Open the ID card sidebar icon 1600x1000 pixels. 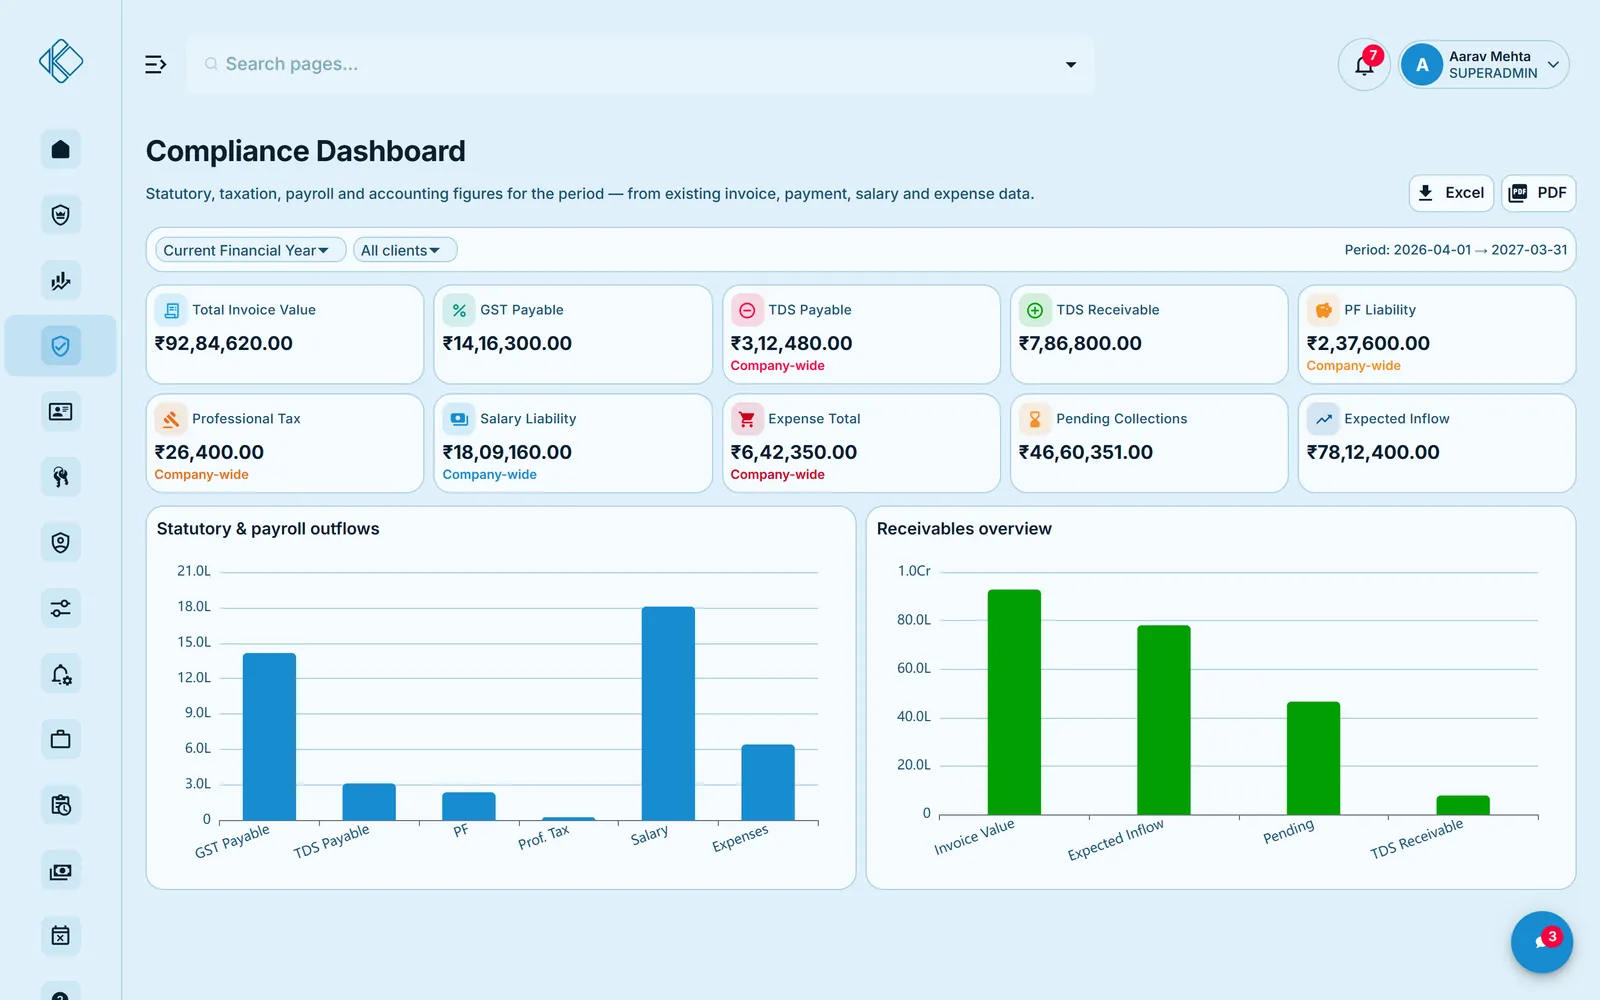(x=60, y=412)
